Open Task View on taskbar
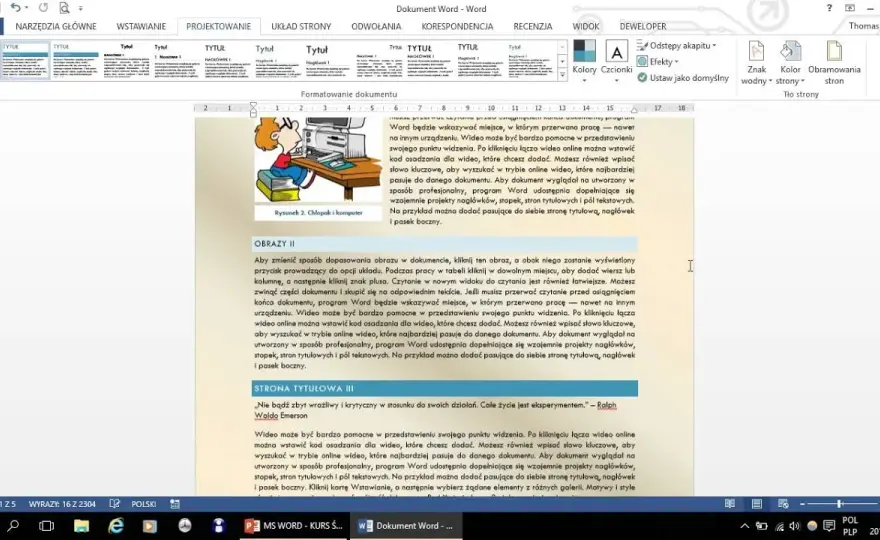The height and width of the screenshot is (540, 880). 46,526
